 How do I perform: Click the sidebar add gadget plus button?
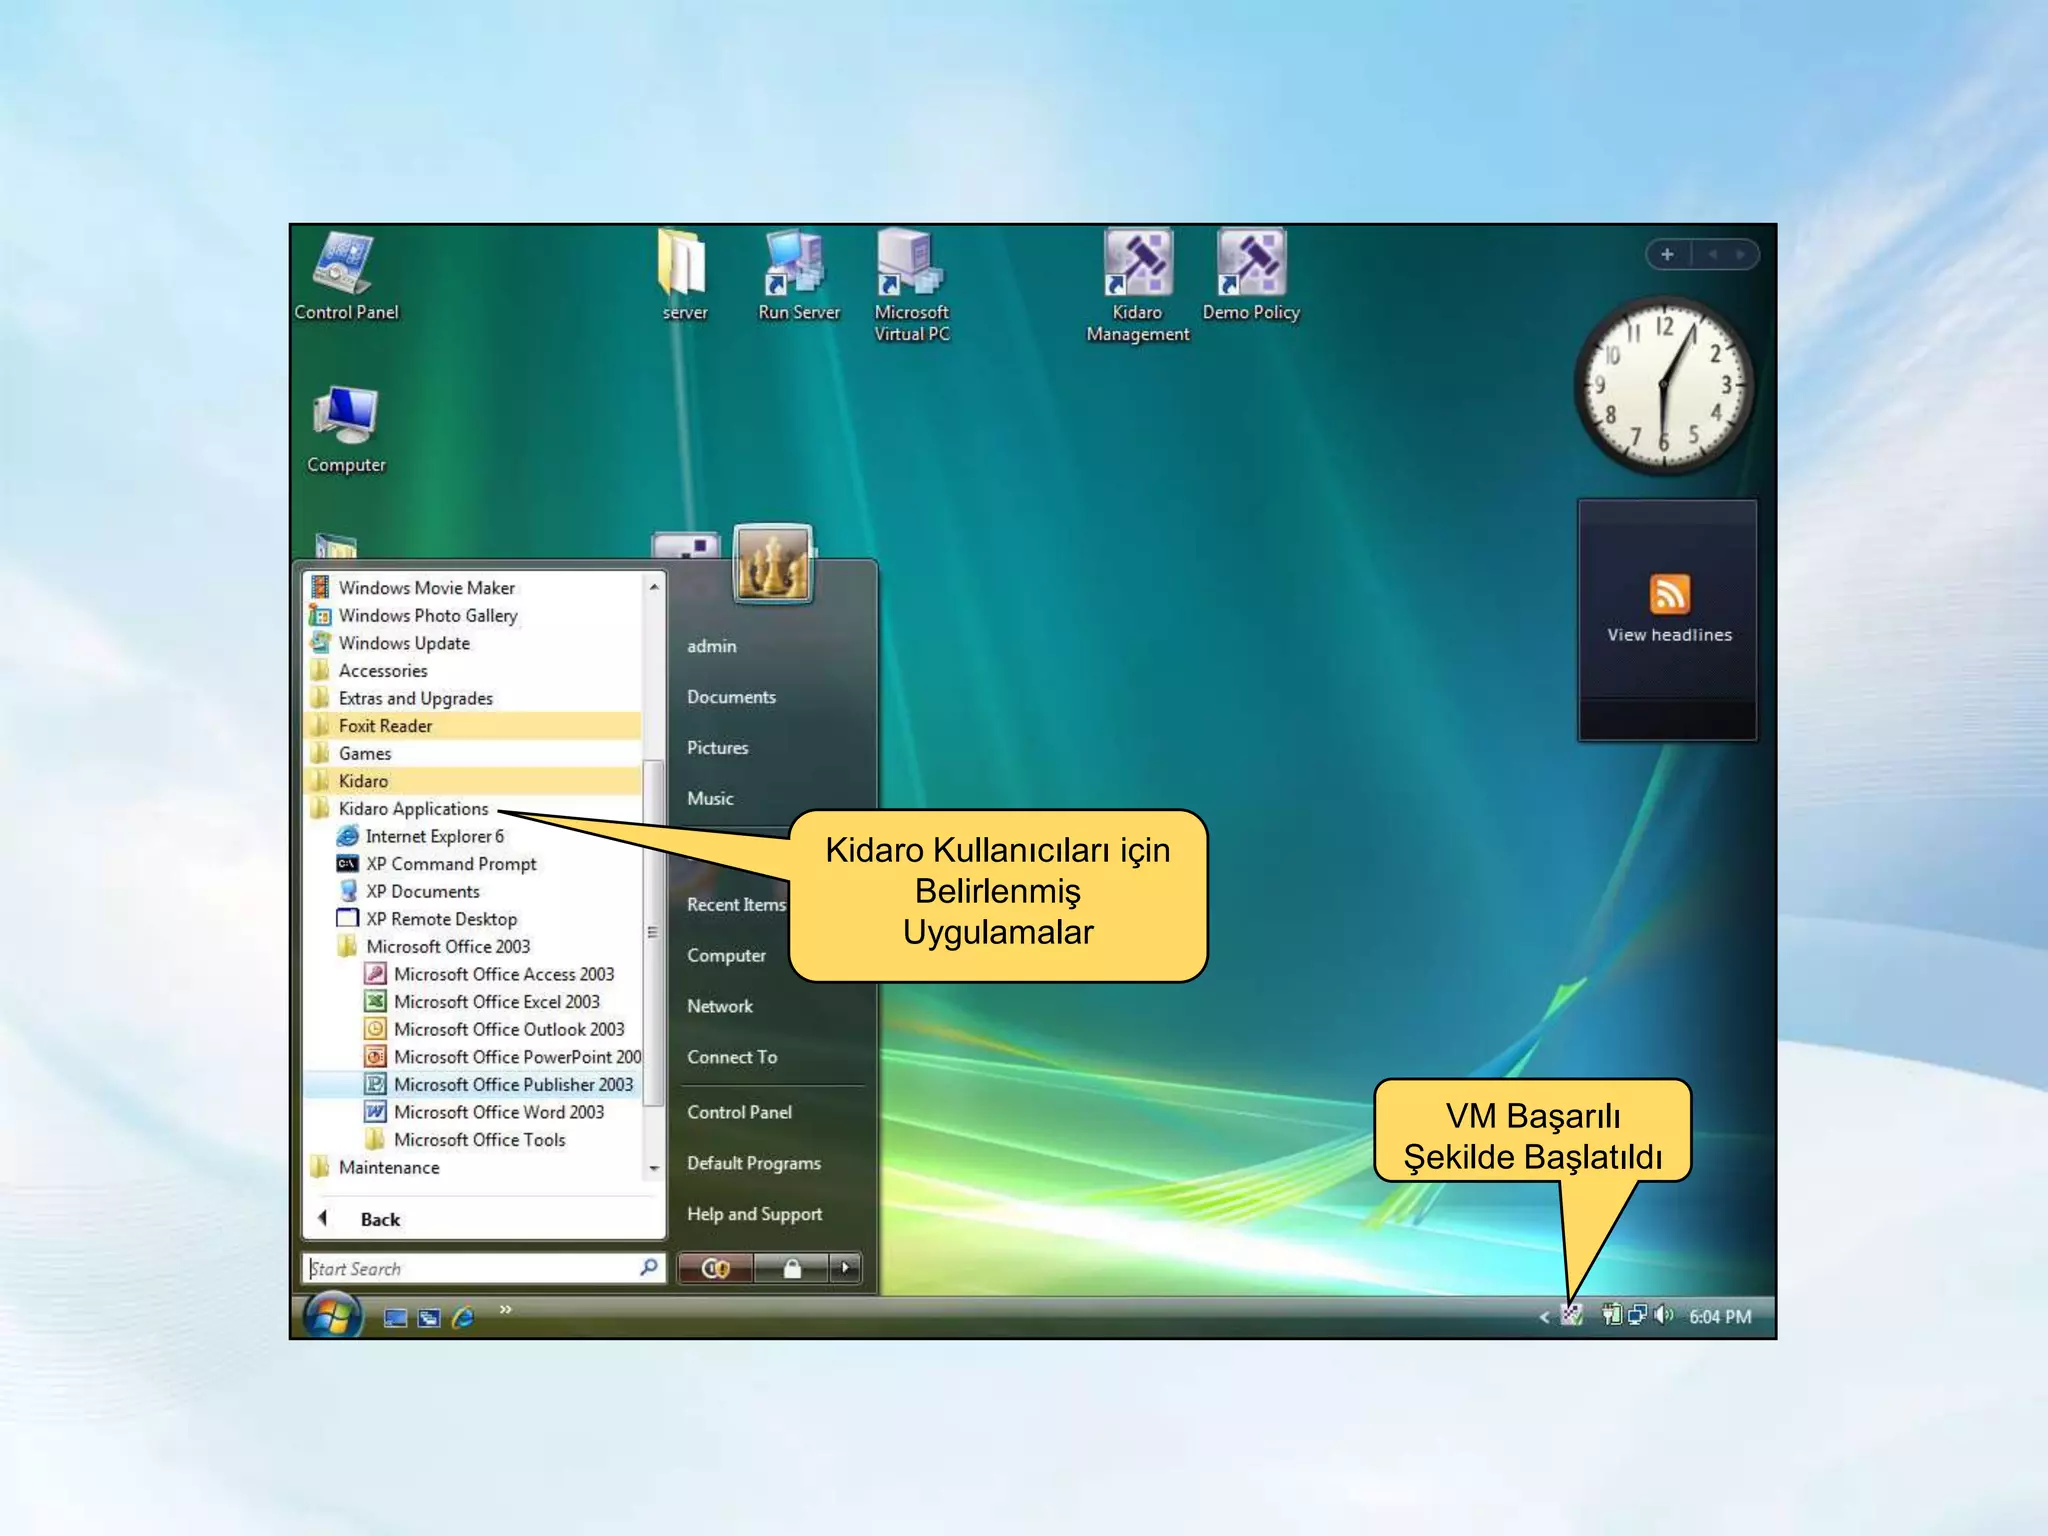point(1667,255)
